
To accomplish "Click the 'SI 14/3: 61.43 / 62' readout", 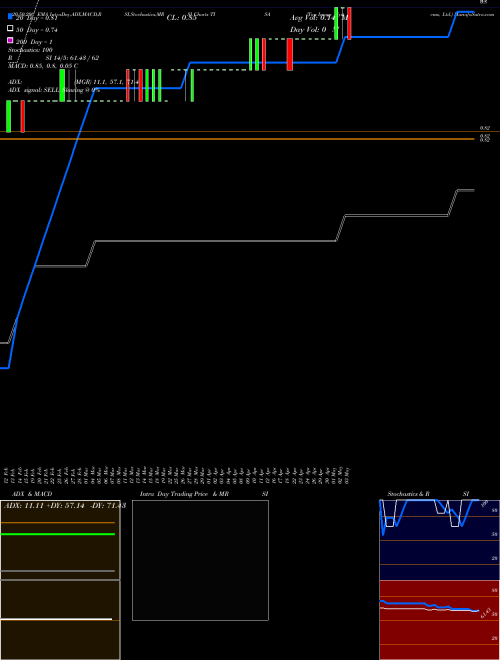I will tap(72, 58).
